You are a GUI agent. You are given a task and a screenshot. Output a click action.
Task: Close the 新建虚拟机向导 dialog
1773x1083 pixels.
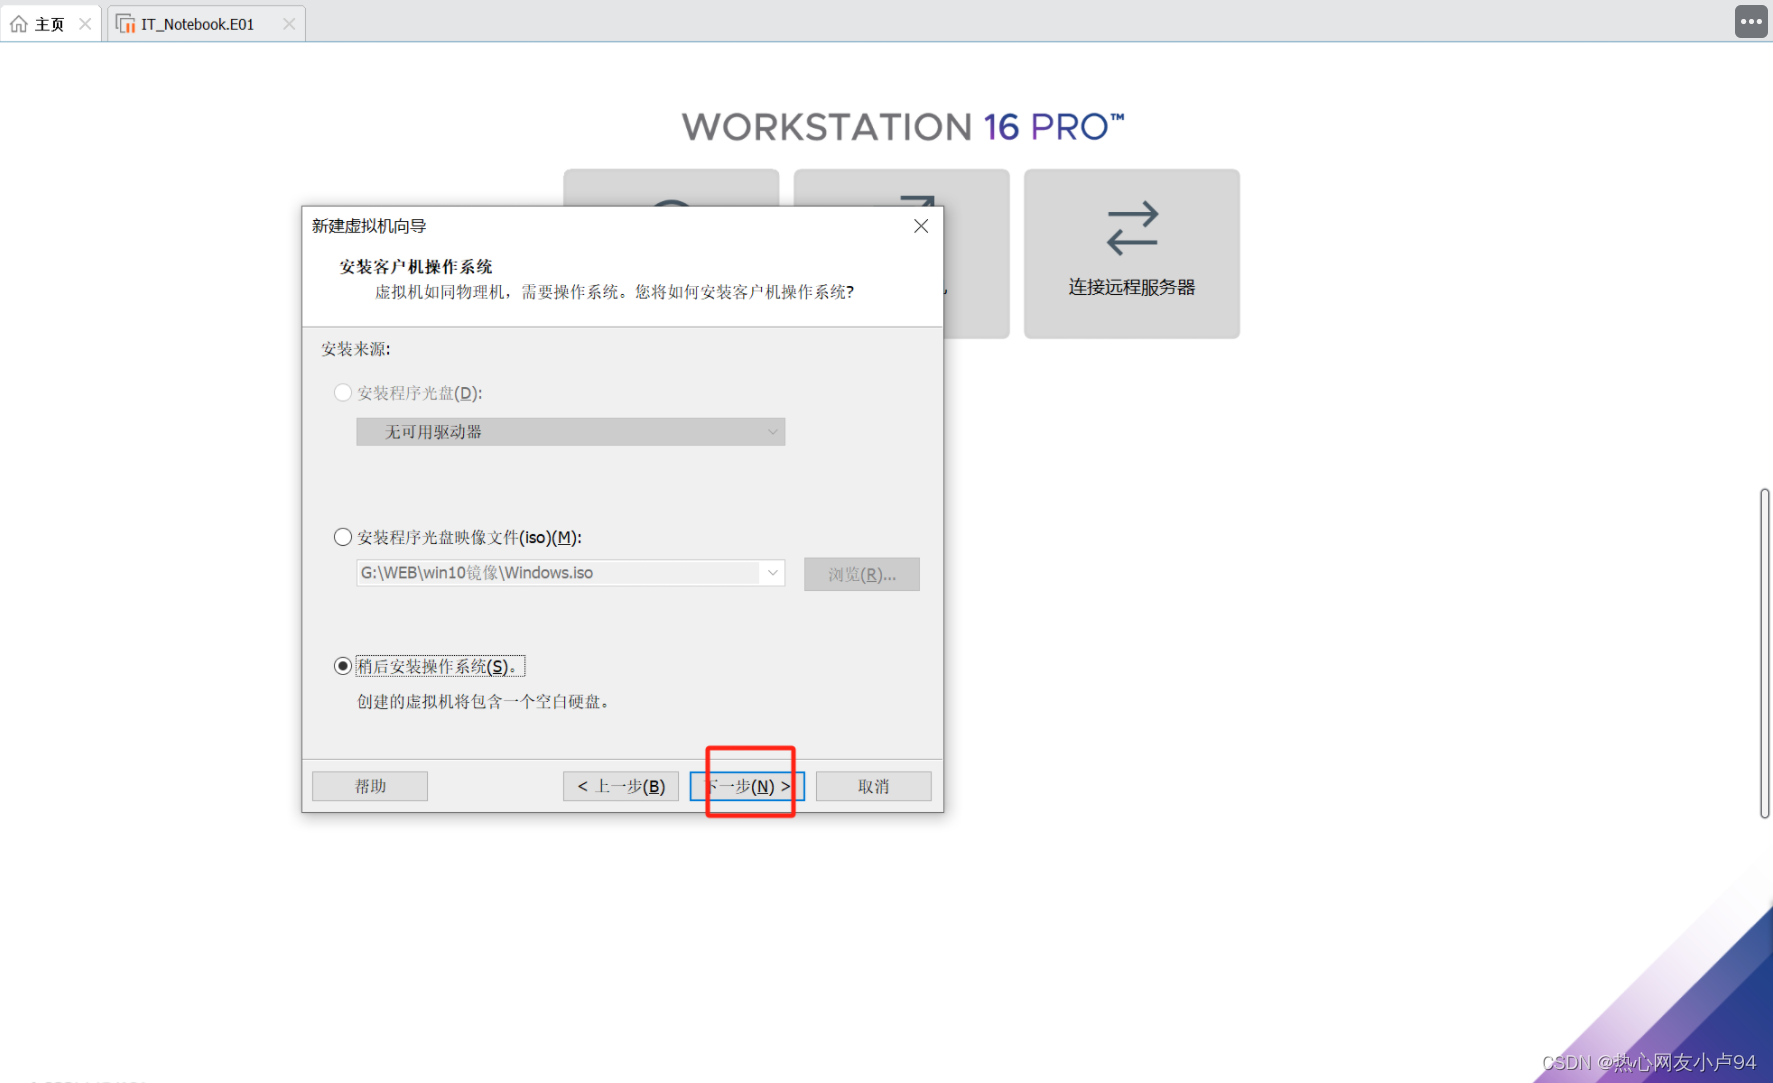tap(921, 226)
